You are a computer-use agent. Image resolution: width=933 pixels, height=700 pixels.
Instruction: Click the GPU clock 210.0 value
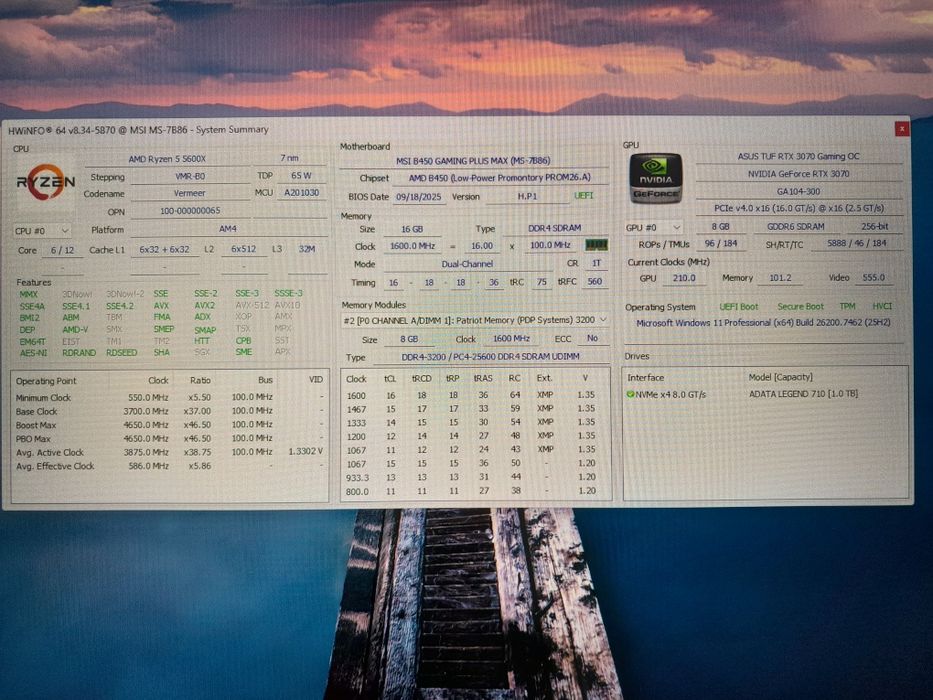point(684,278)
